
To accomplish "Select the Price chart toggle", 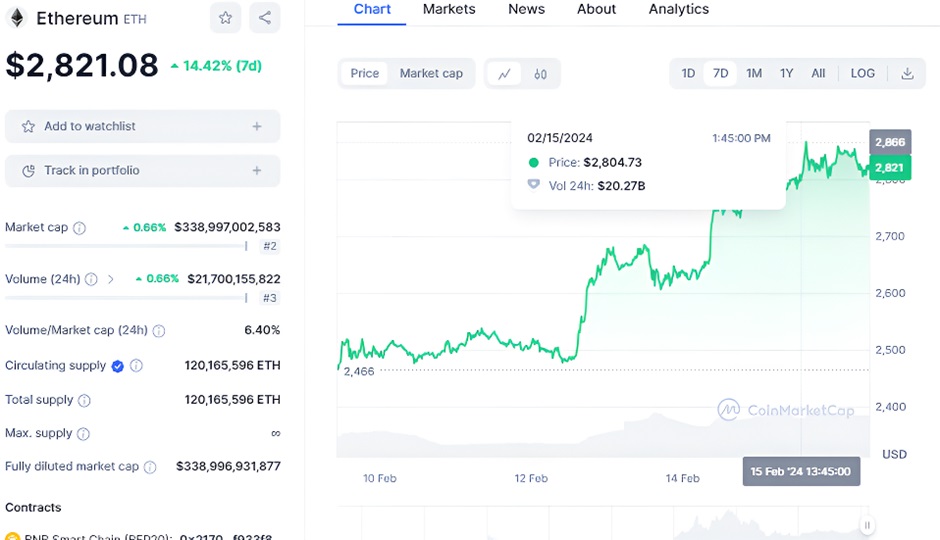I will 364,74.
